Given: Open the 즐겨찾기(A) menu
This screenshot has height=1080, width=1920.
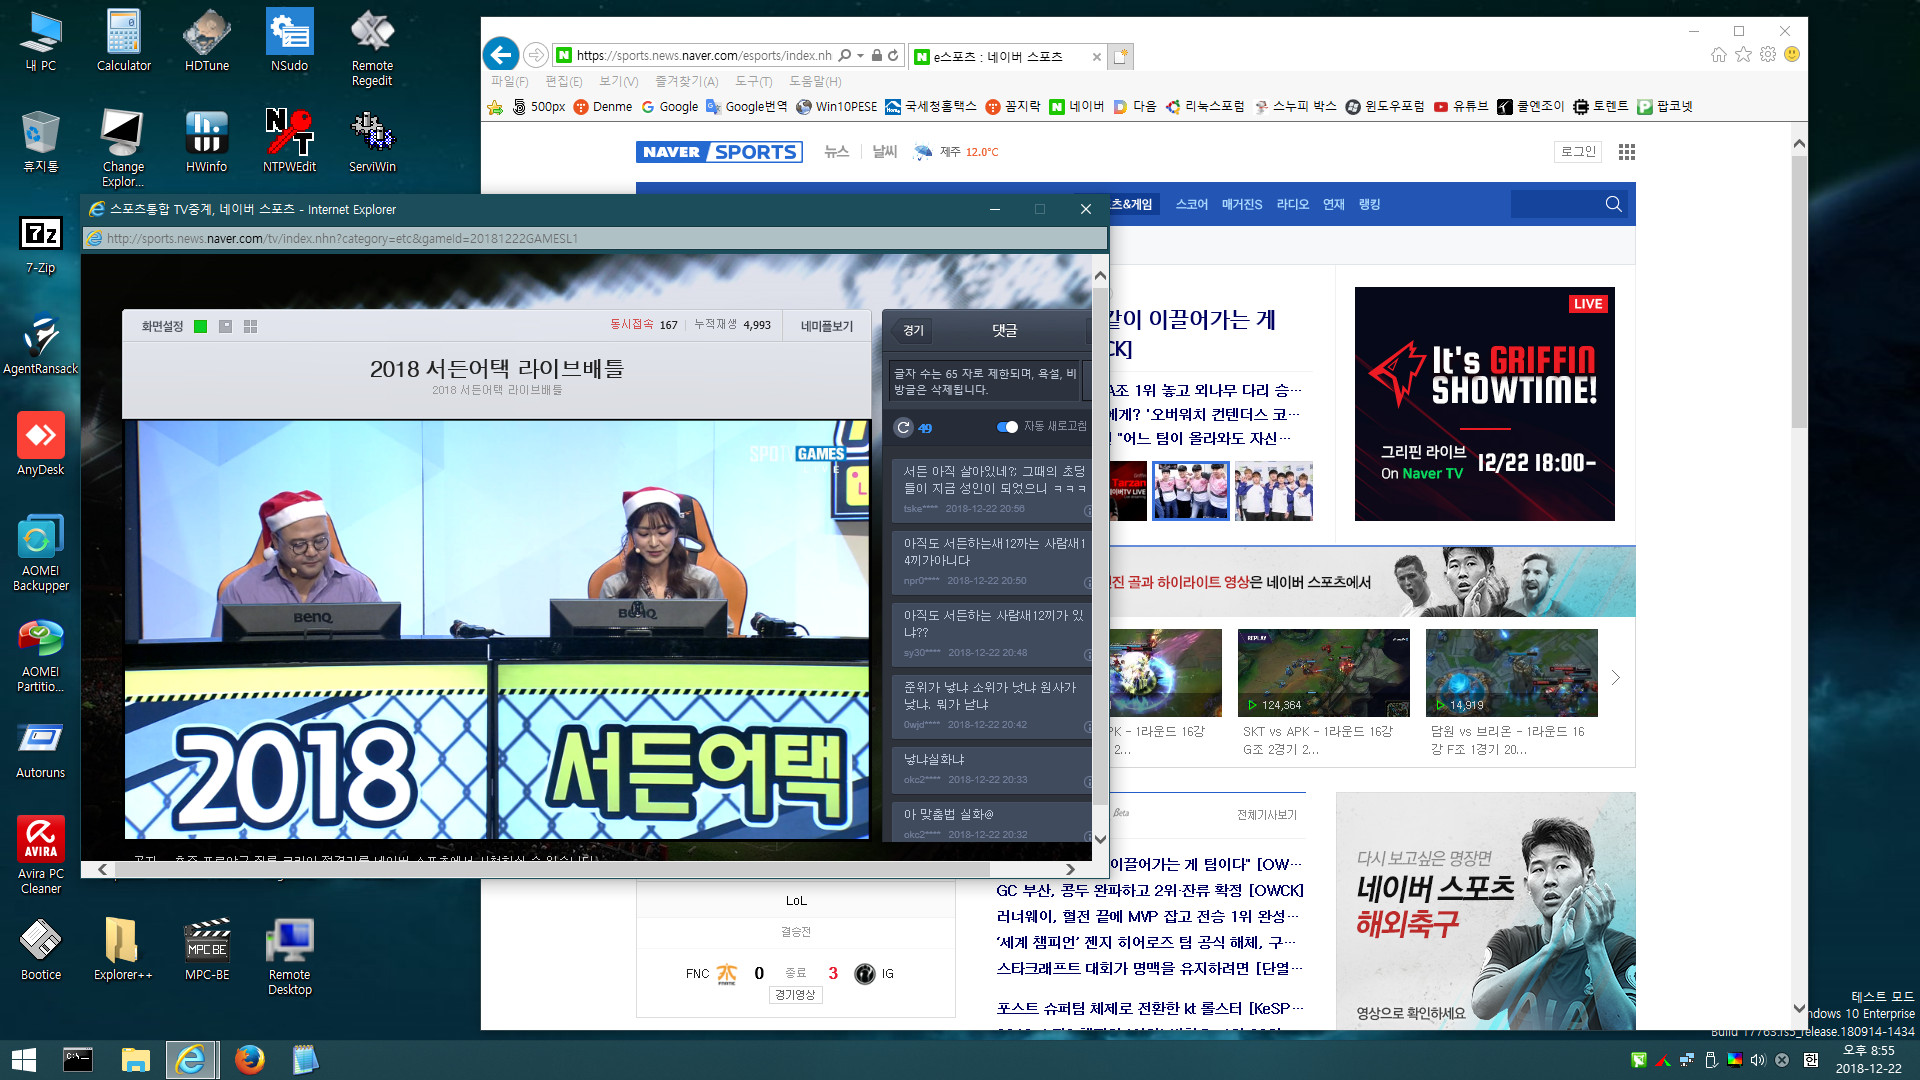Looking at the screenshot, I should coord(686,81).
